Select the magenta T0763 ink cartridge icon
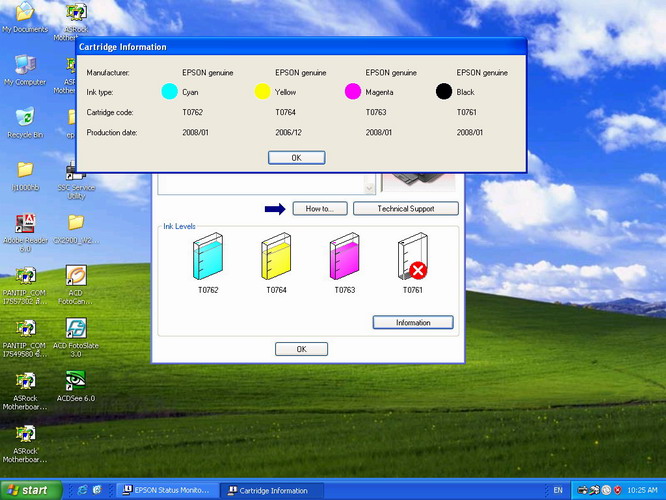 pyautogui.click(x=344, y=256)
